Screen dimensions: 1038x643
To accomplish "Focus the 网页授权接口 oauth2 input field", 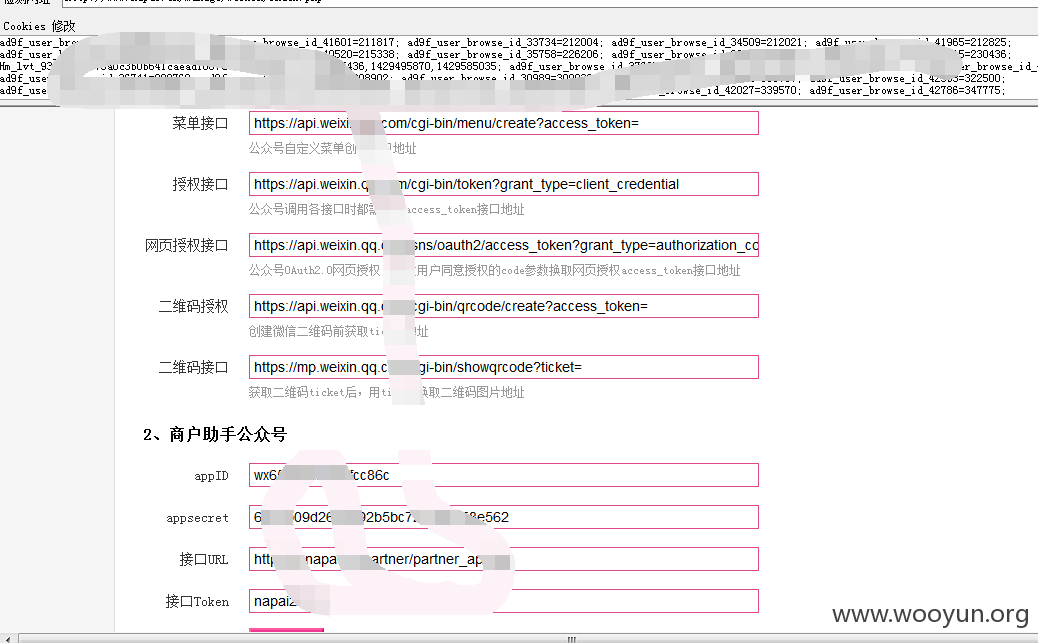I will pyautogui.click(x=503, y=245).
